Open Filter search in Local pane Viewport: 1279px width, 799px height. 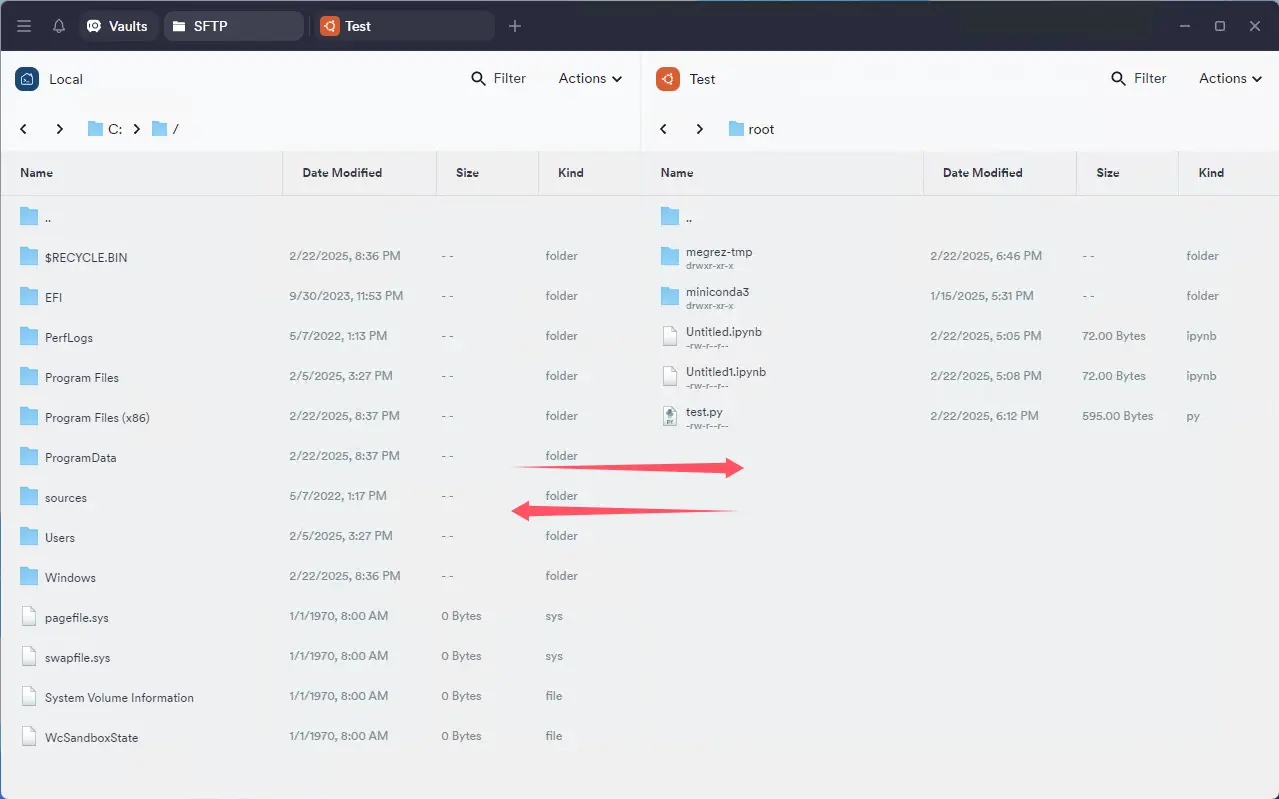pyautogui.click(x=498, y=78)
